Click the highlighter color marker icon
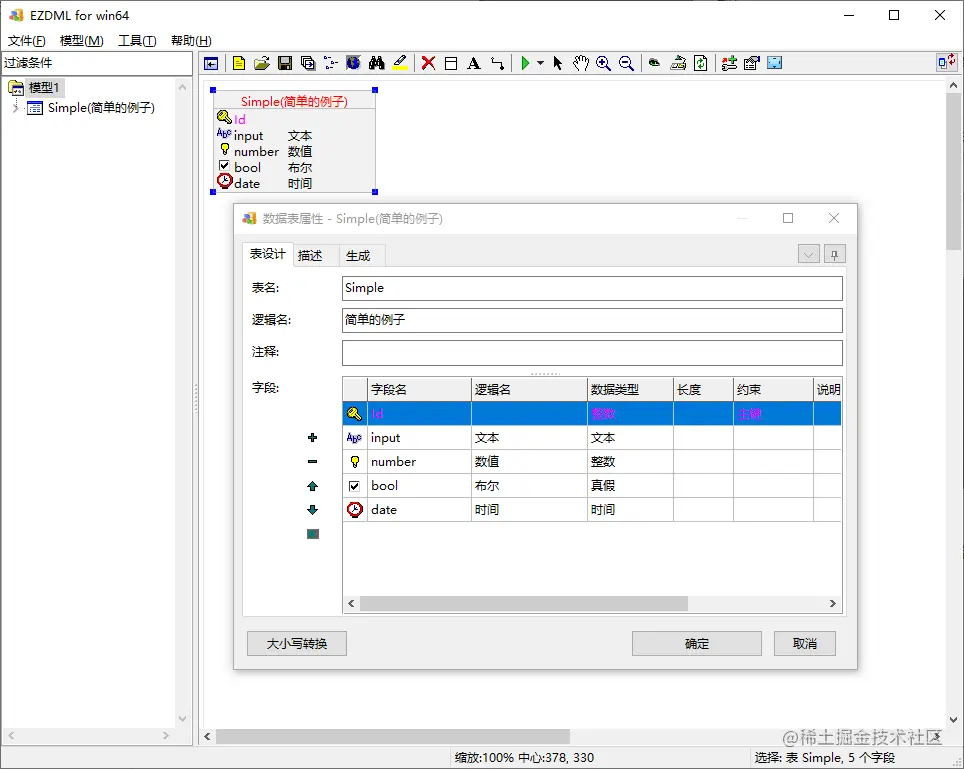This screenshot has width=964, height=769. (400, 63)
